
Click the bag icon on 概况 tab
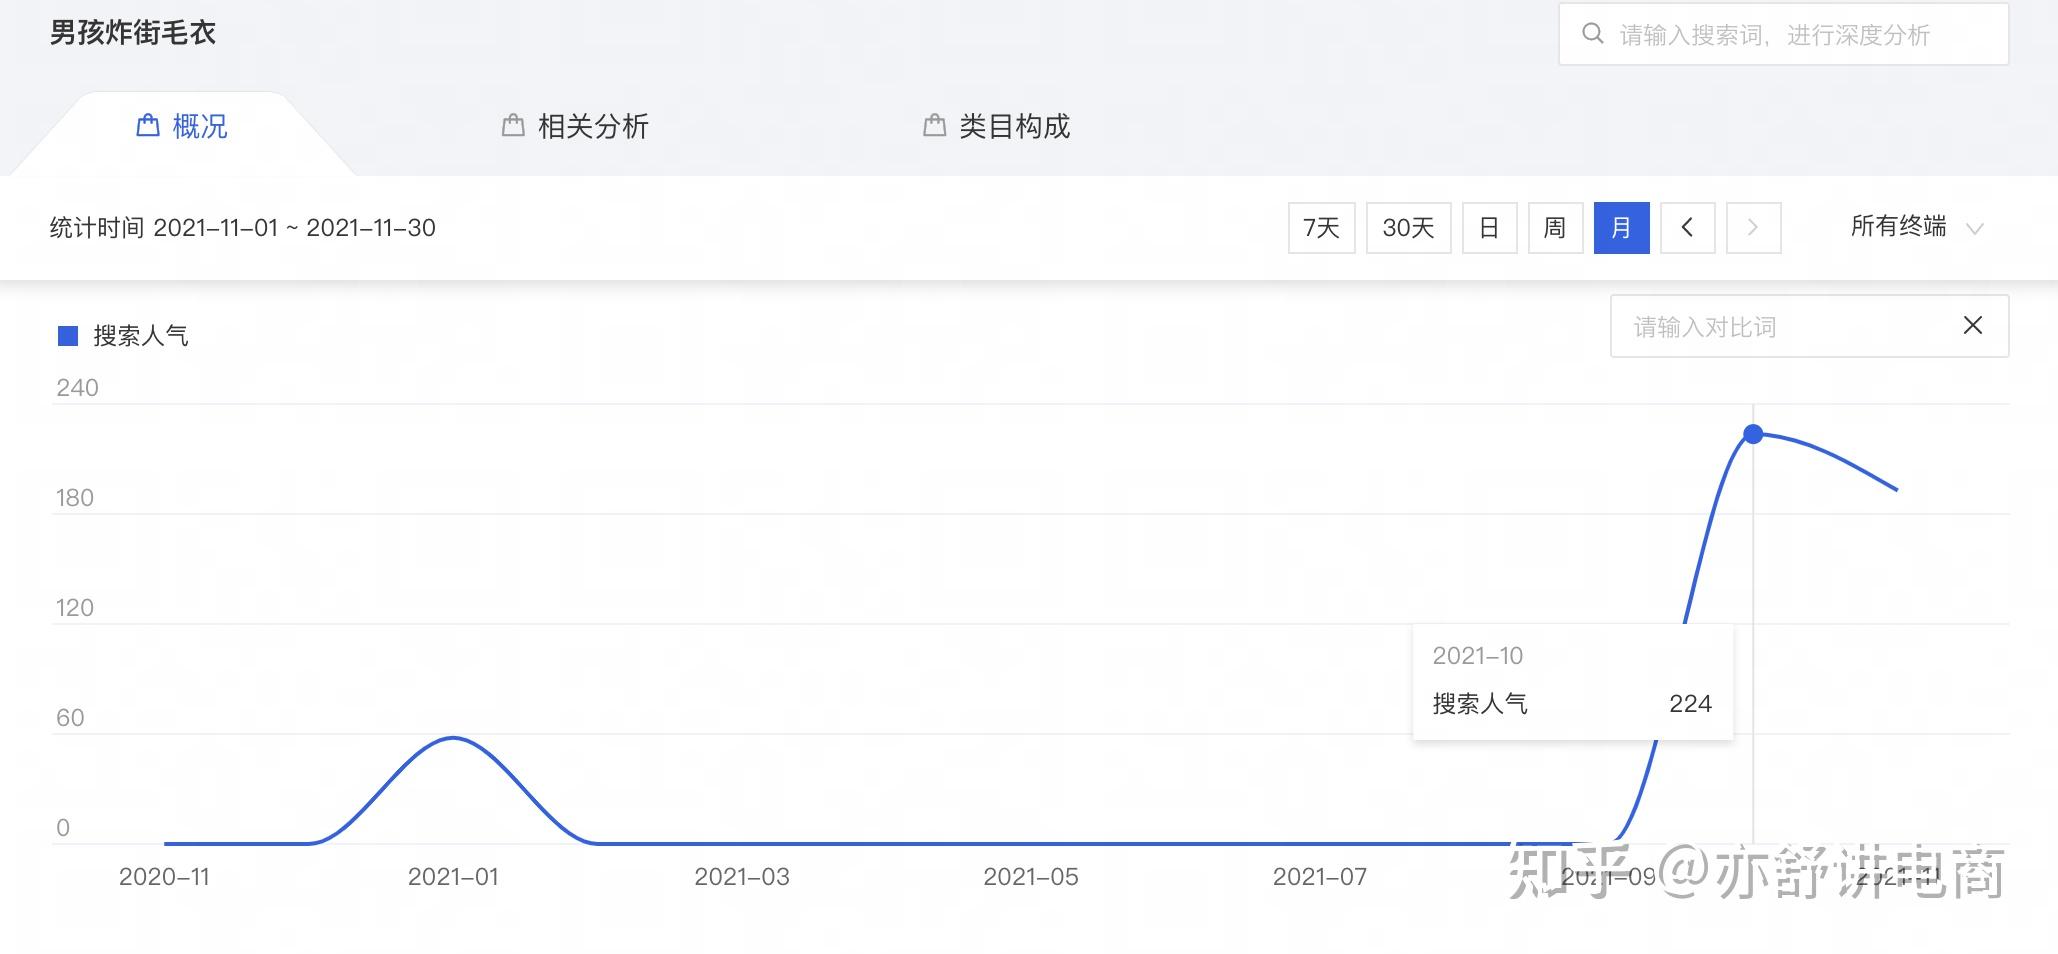click(x=148, y=126)
